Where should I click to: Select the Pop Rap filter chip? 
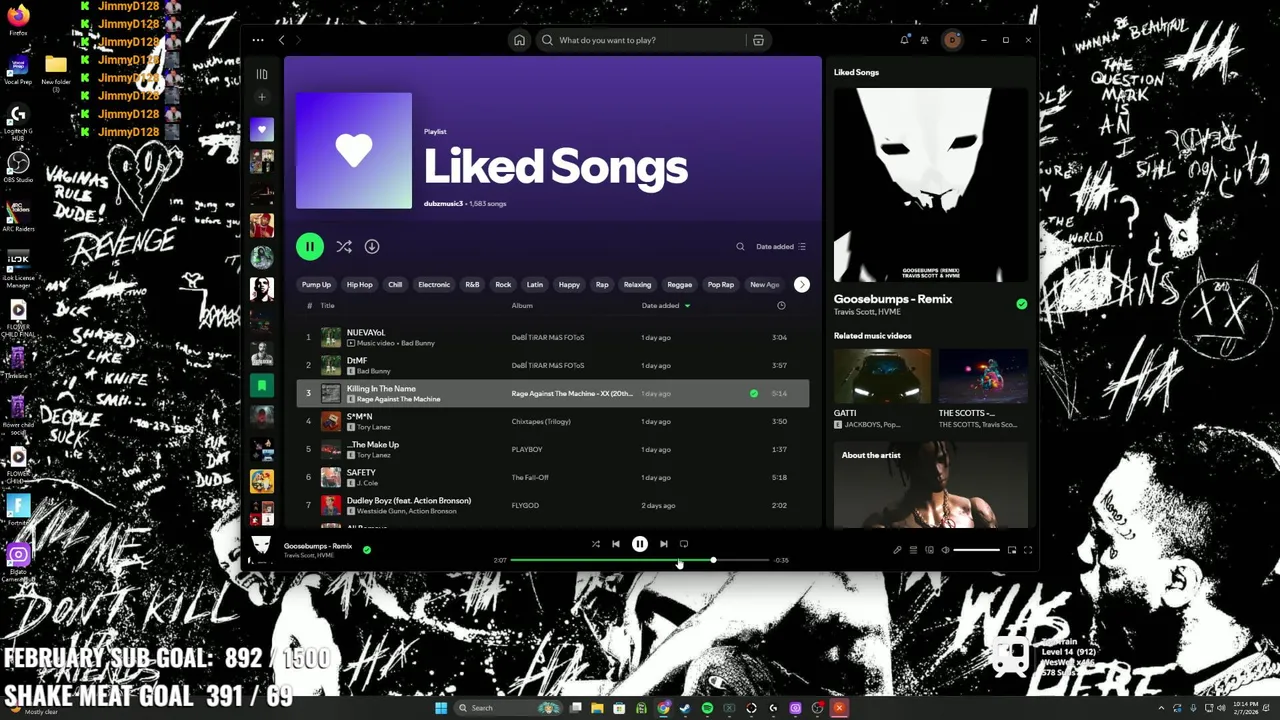(x=721, y=285)
